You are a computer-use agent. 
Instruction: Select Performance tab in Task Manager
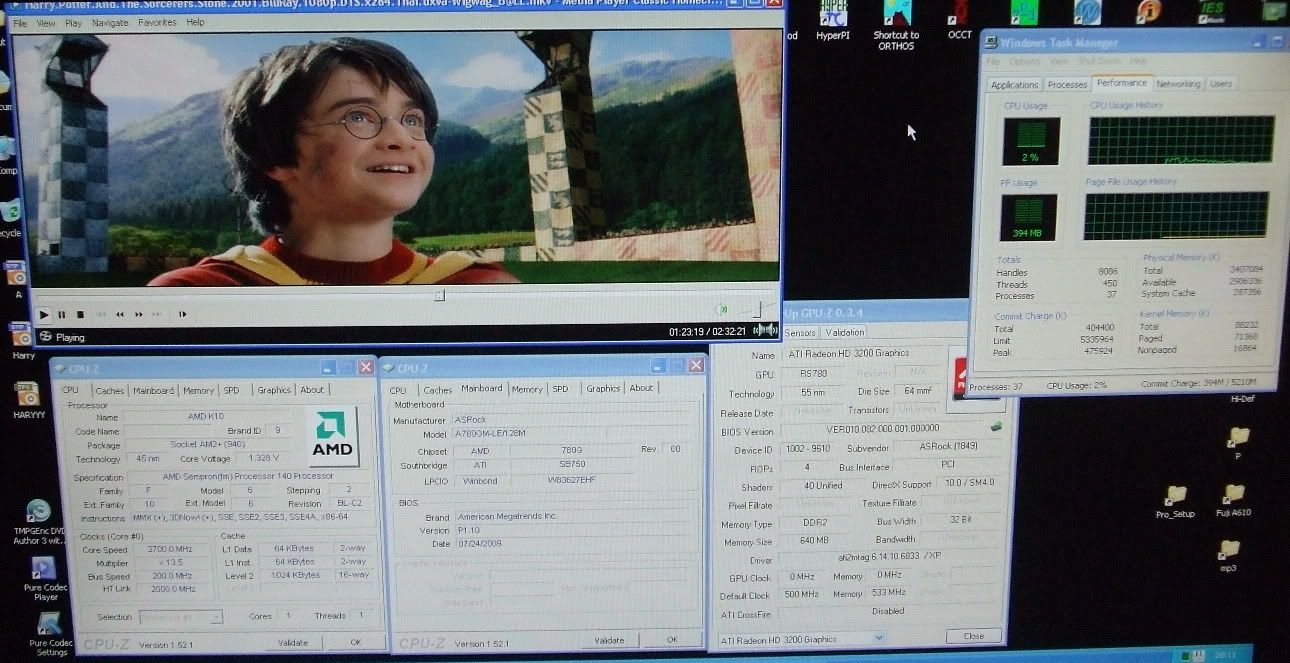point(1121,83)
